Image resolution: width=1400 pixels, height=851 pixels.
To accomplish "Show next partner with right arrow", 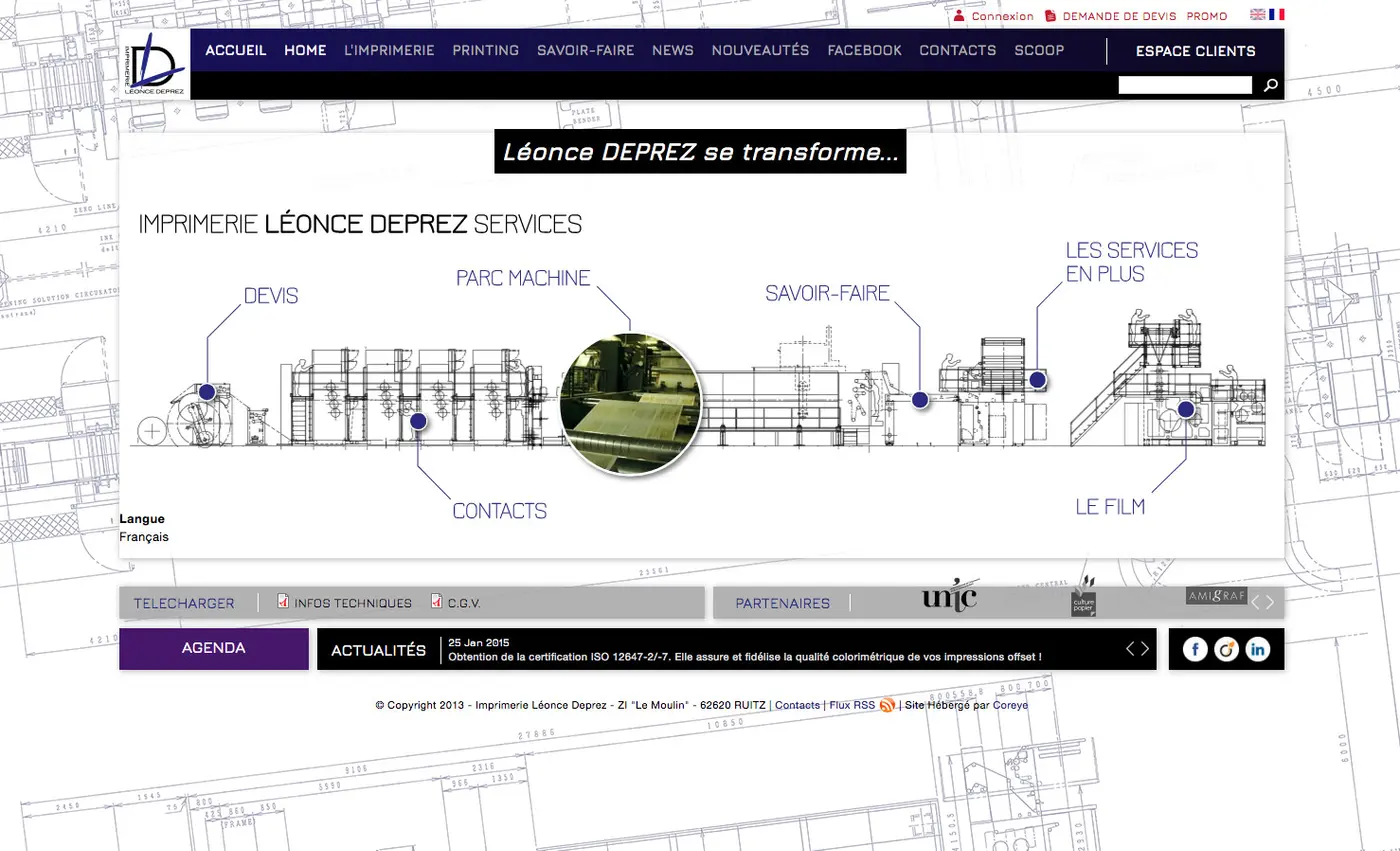I will click(x=1271, y=602).
